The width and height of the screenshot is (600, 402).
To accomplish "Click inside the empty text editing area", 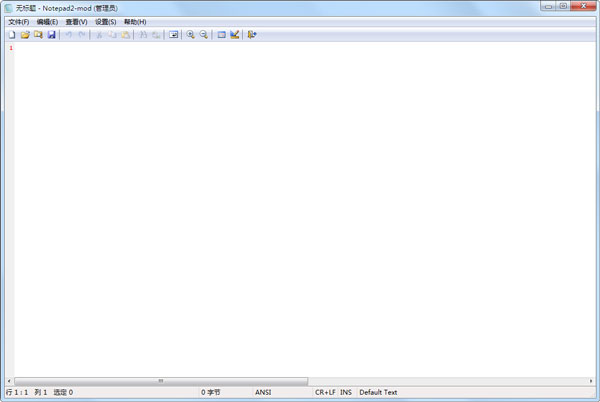I will [305, 210].
